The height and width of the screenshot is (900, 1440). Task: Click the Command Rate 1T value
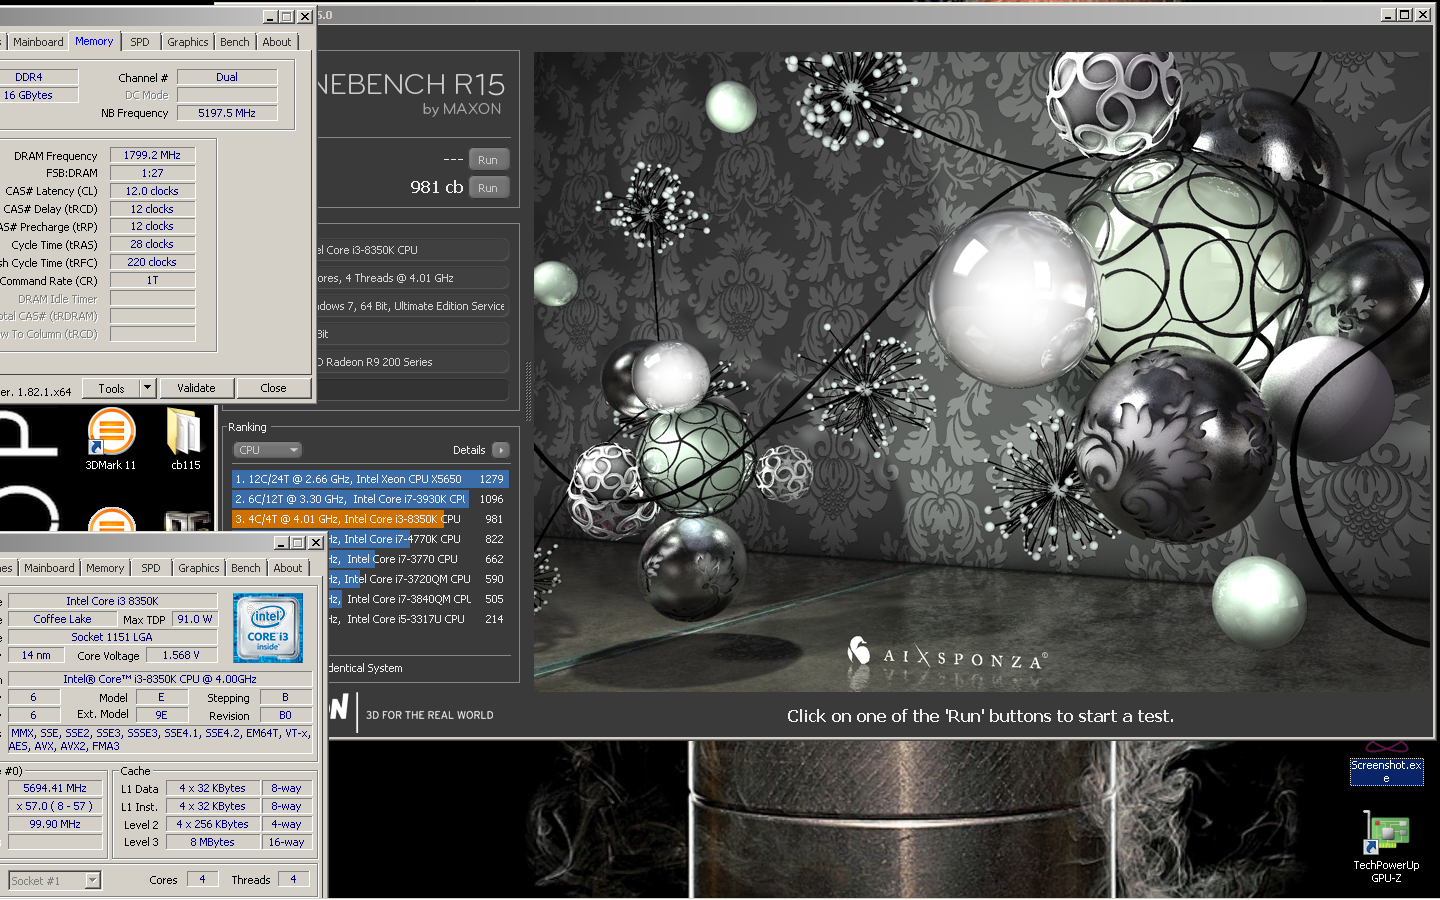tap(152, 280)
